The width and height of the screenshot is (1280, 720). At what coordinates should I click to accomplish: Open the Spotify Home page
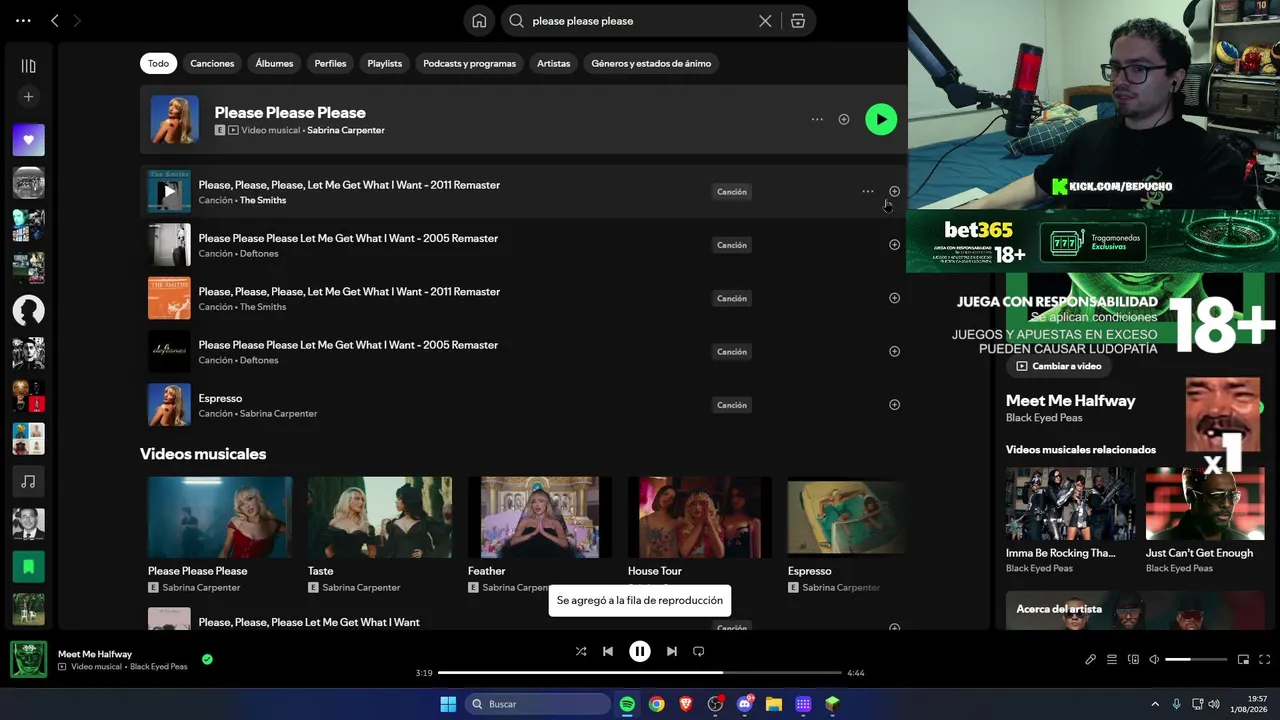[479, 21]
